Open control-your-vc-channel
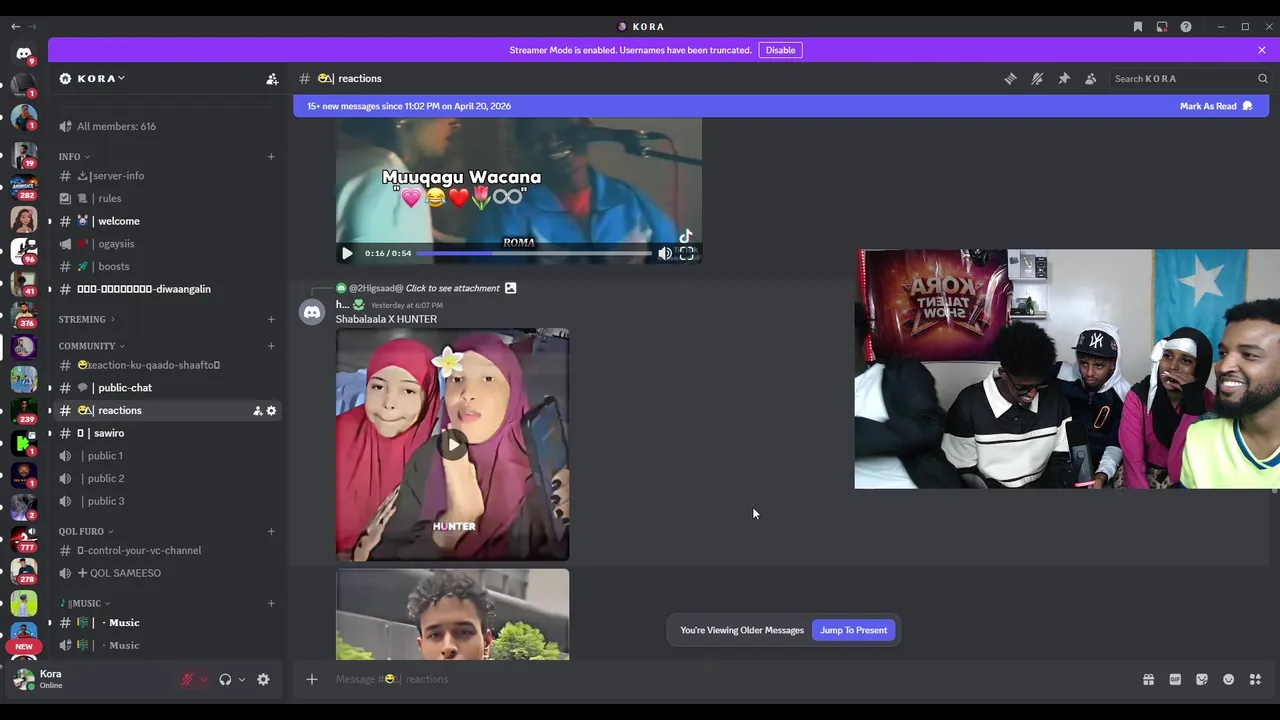 (x=168, y=550)
